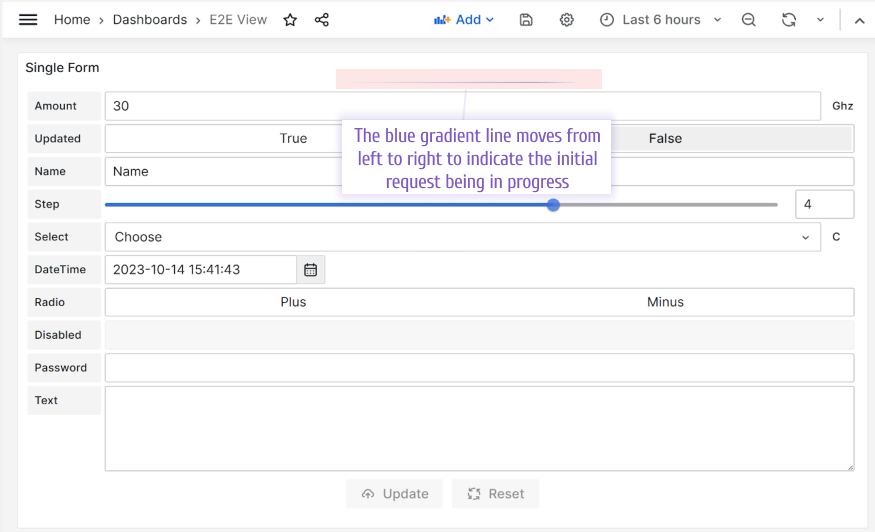Click the share dashboard icon
Screen dimensions: 875x532
322,20
